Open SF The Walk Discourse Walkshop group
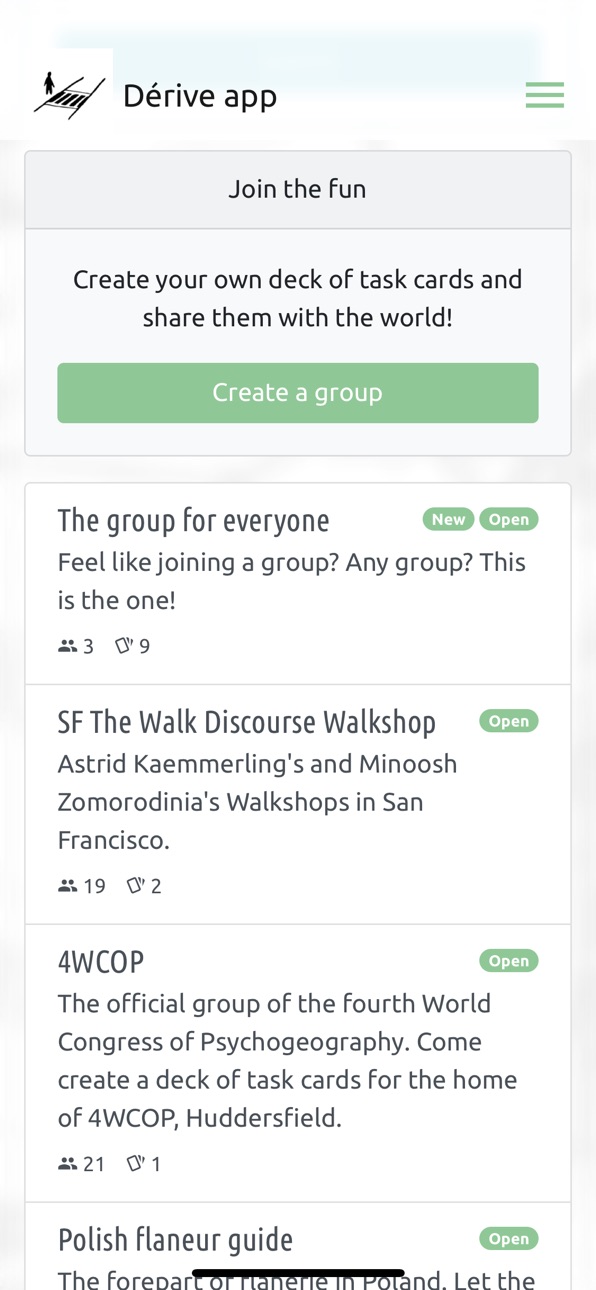This screenshot has width=596, height=1290. [x=246, y=722]
